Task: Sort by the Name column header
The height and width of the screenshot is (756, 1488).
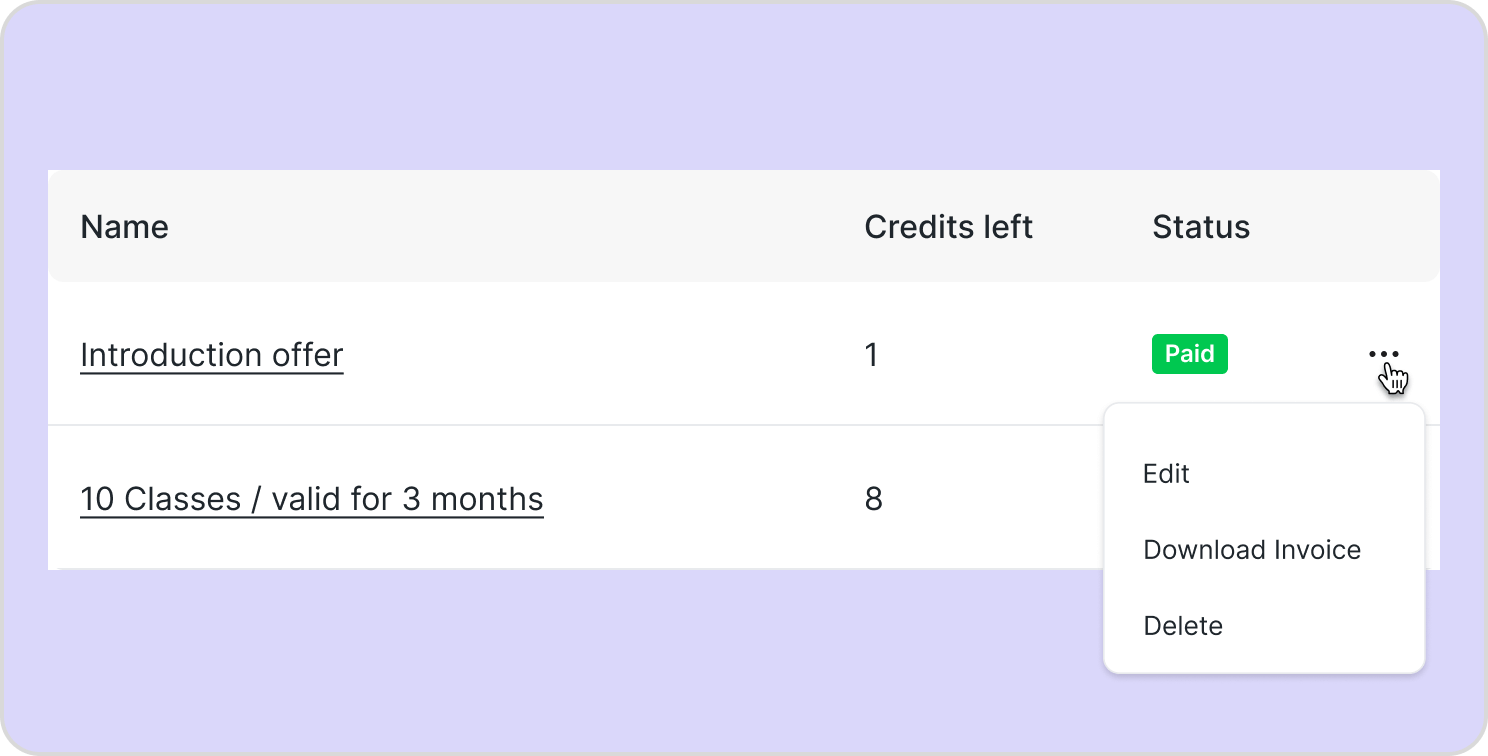Action: coord(124,227)
